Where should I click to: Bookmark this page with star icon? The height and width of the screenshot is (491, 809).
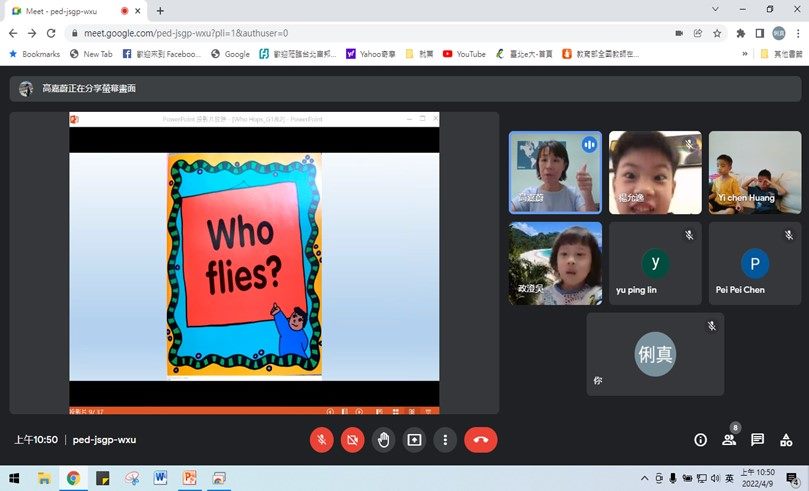click(x=719, y=32)
